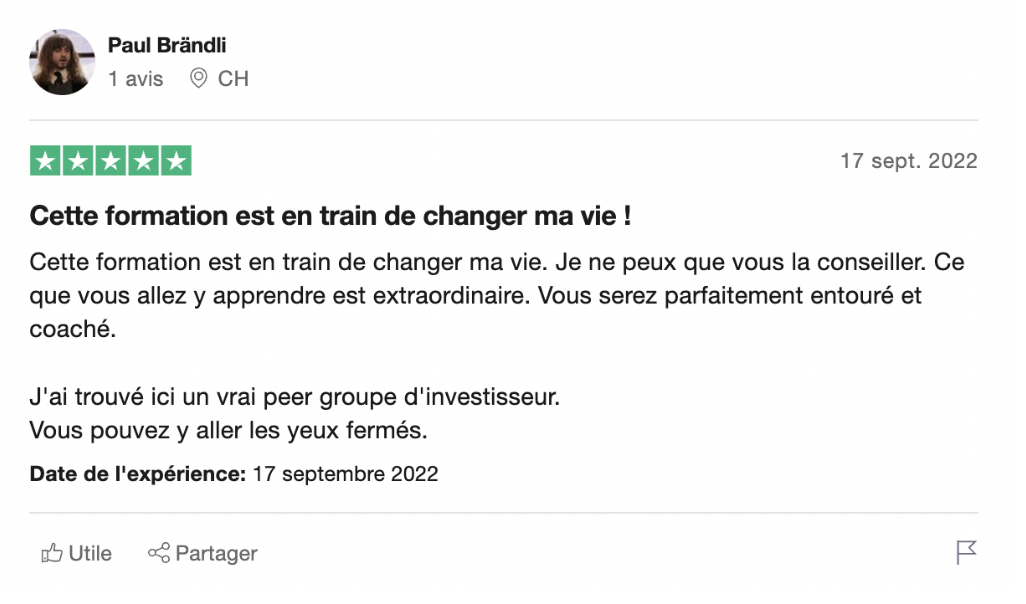Click the second green rating star
1026x604 pixels.
78,161
